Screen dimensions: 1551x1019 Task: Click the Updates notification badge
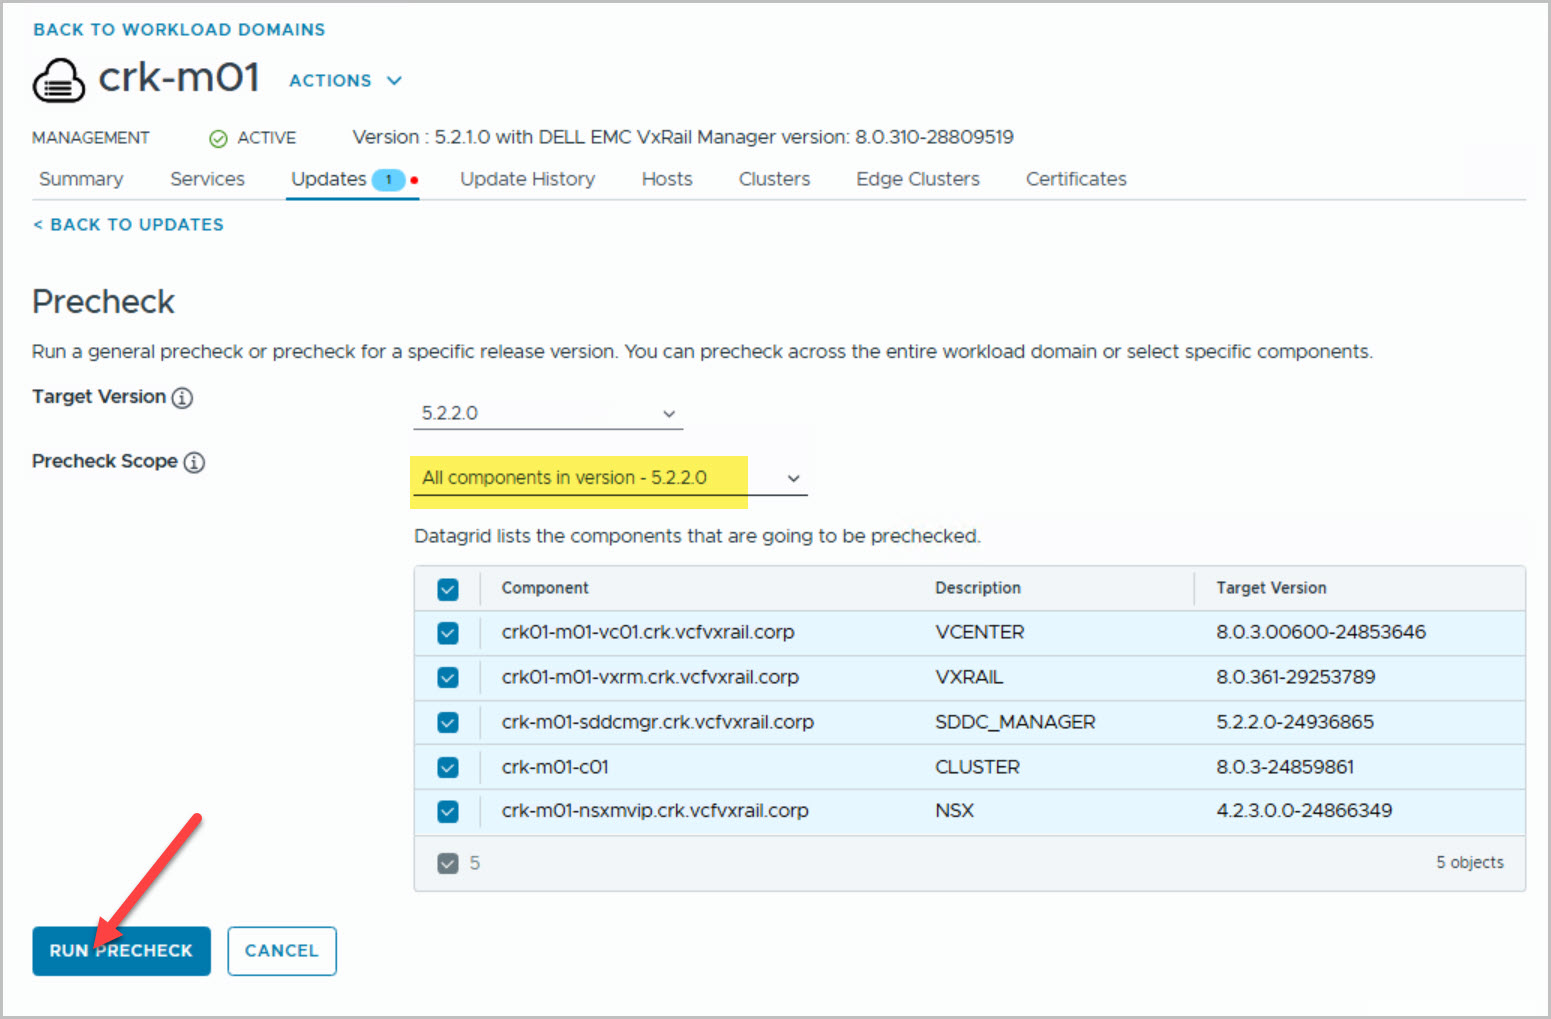click(x=388, y=180)
